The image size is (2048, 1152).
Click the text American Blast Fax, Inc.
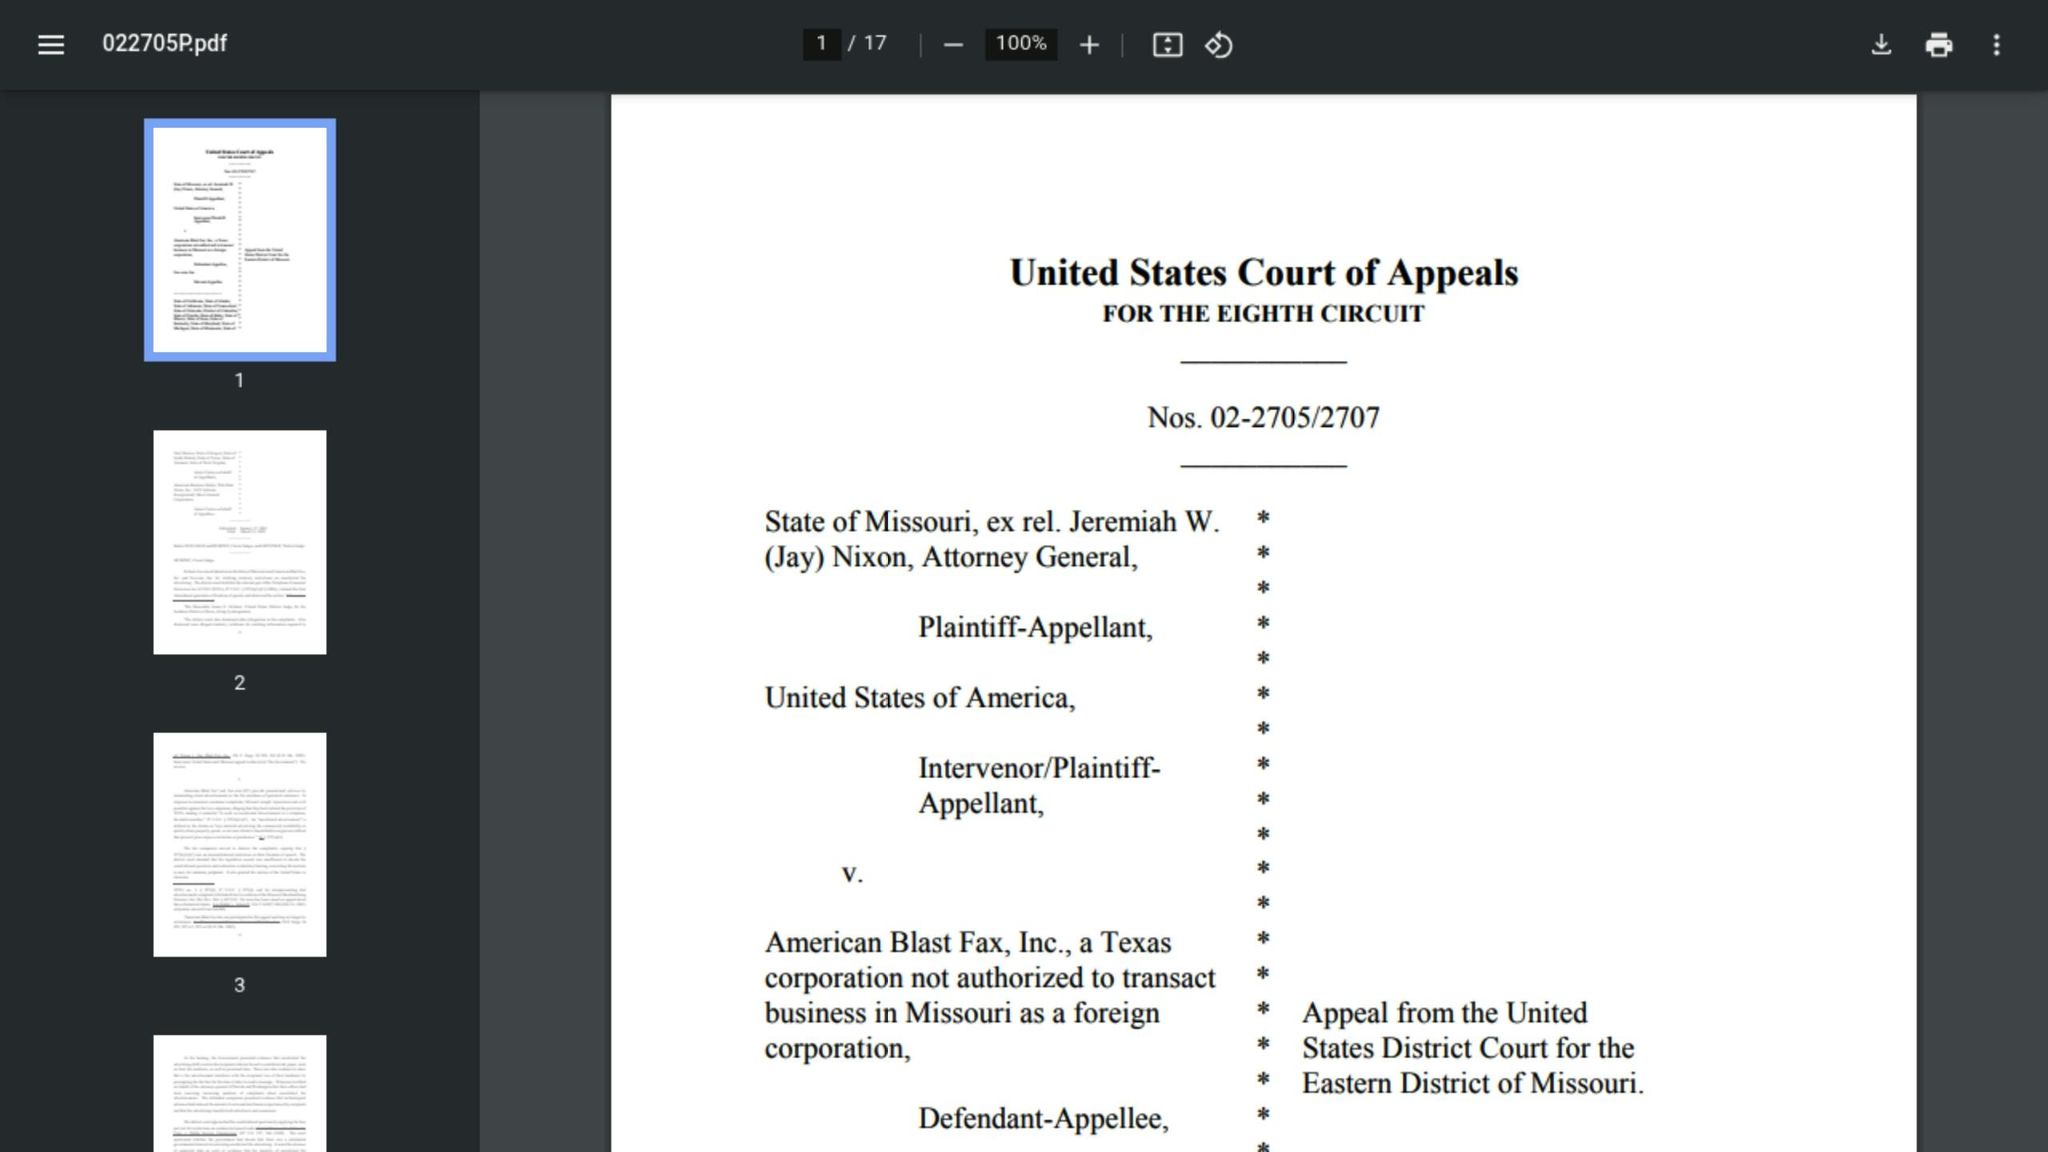918,943
